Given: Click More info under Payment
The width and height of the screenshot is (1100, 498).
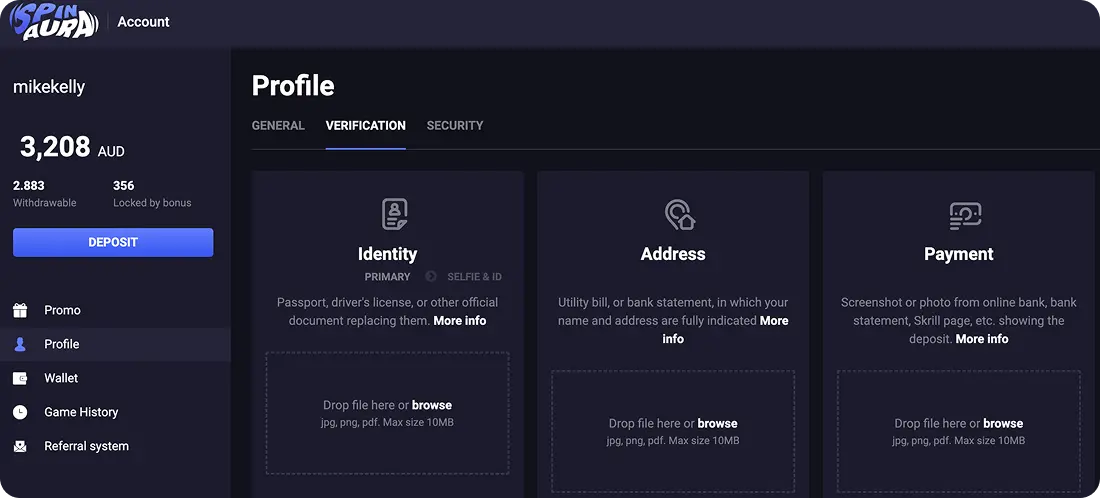Looking at the screenshot, I should point(981,339).
